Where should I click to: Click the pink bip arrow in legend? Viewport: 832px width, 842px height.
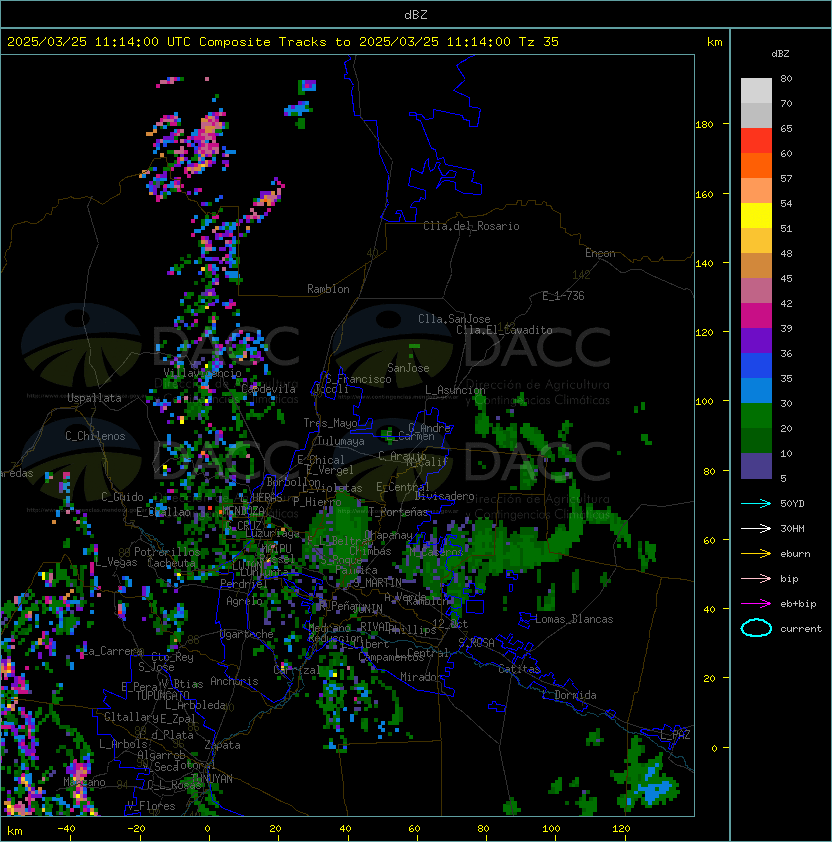pos(756,578)
